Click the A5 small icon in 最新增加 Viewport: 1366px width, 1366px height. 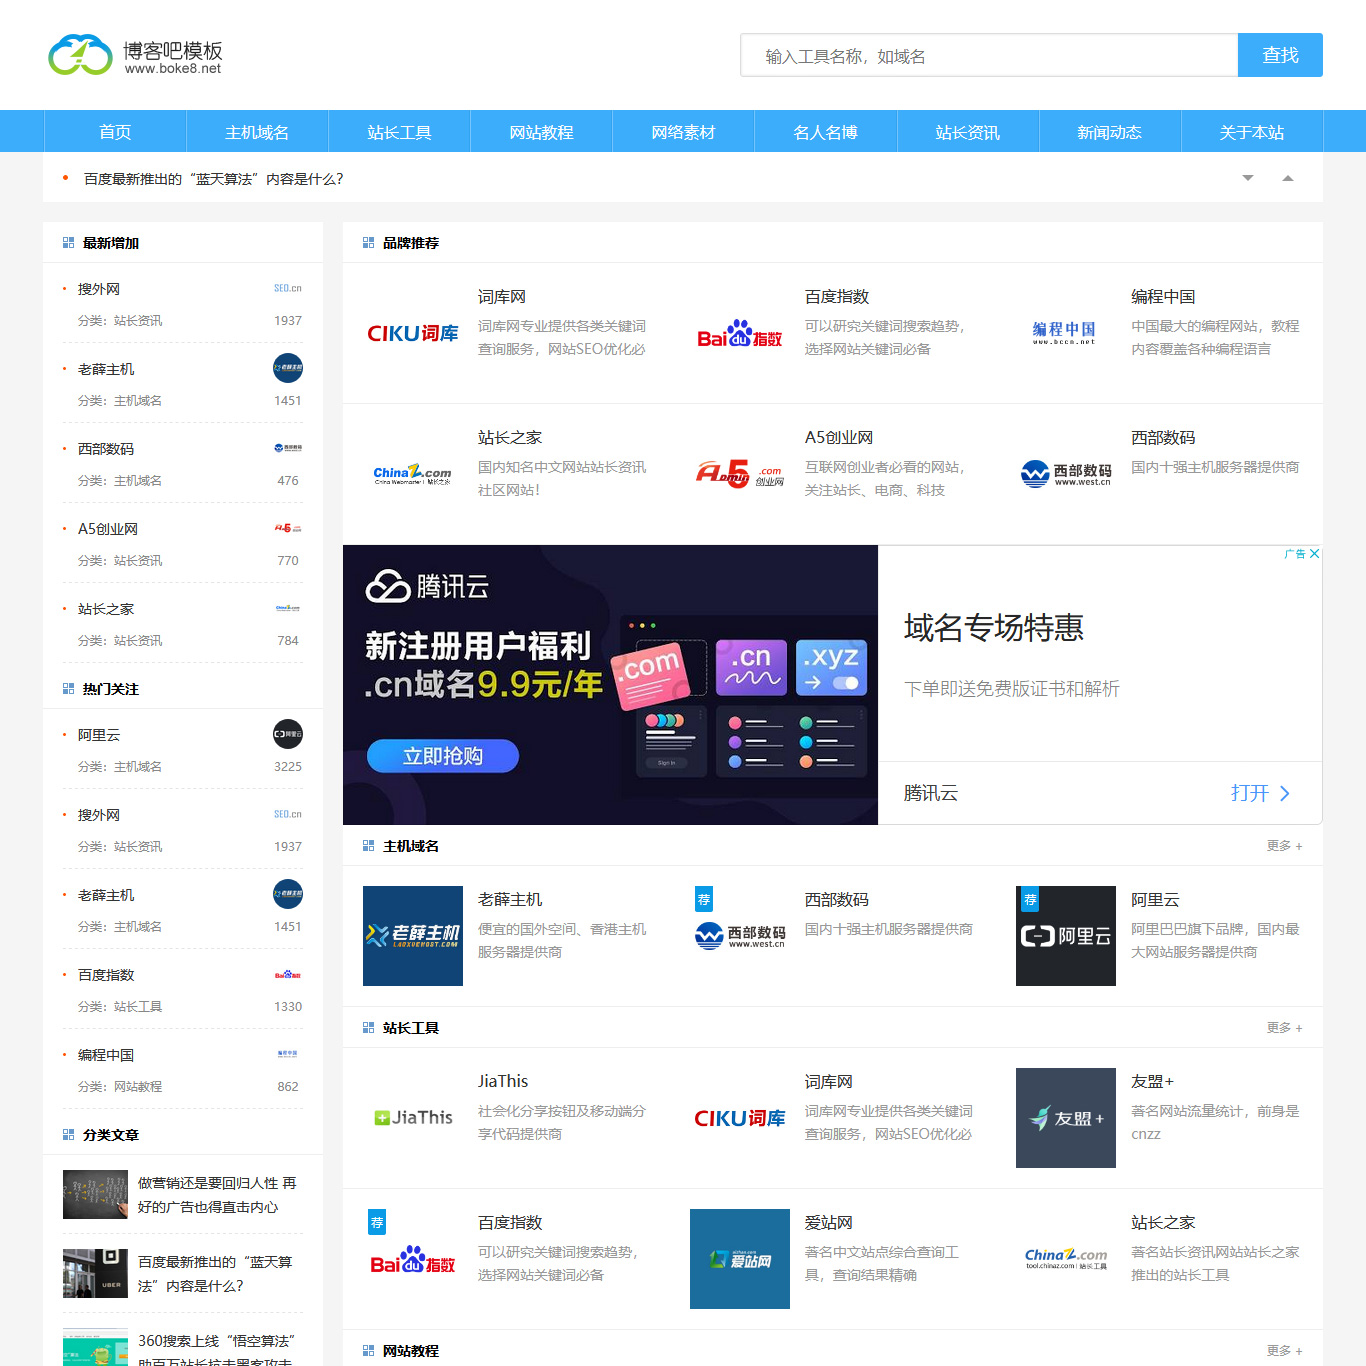point(288,528)
